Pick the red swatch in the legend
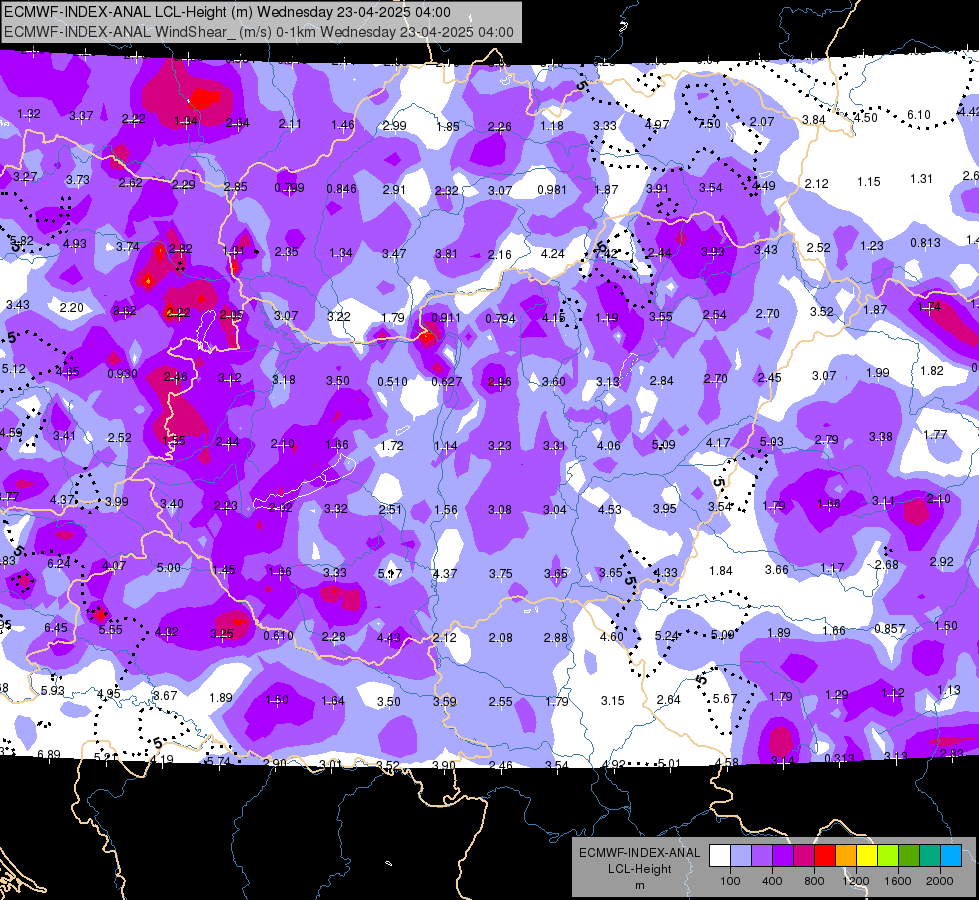The image size is (979, 900). pos(825,856)
